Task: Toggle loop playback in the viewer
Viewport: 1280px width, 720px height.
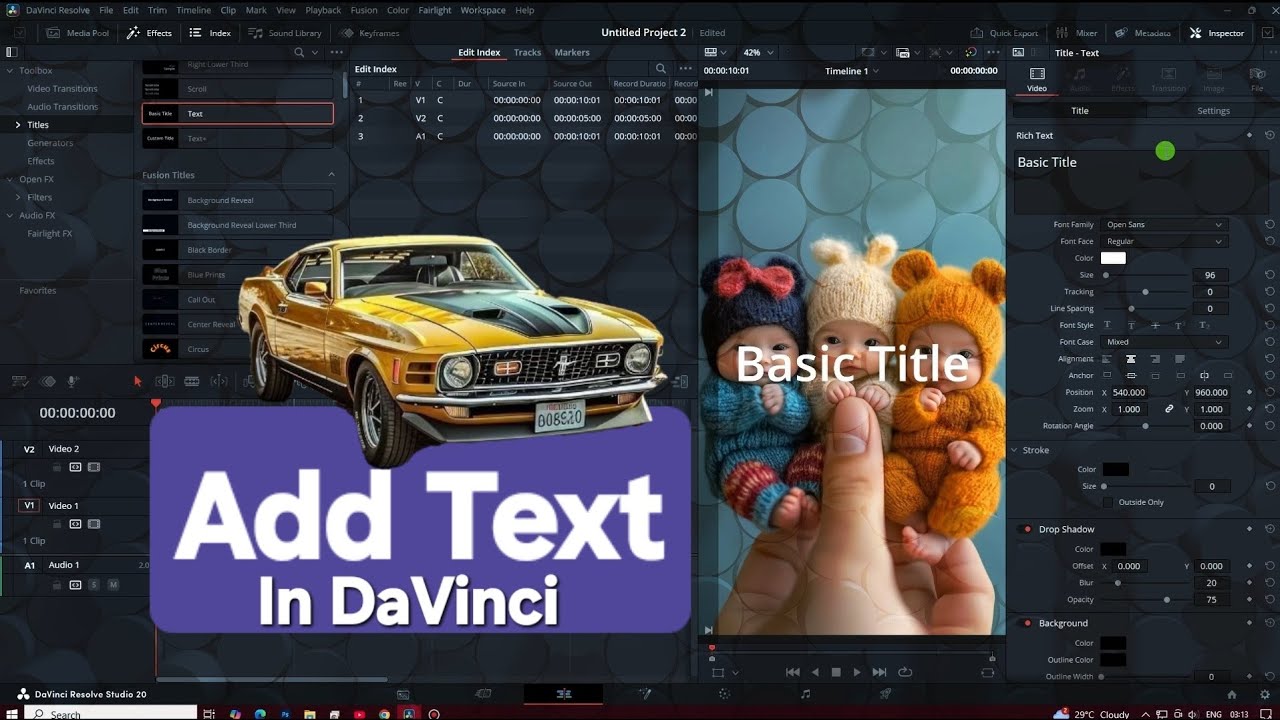Action: 905,672
